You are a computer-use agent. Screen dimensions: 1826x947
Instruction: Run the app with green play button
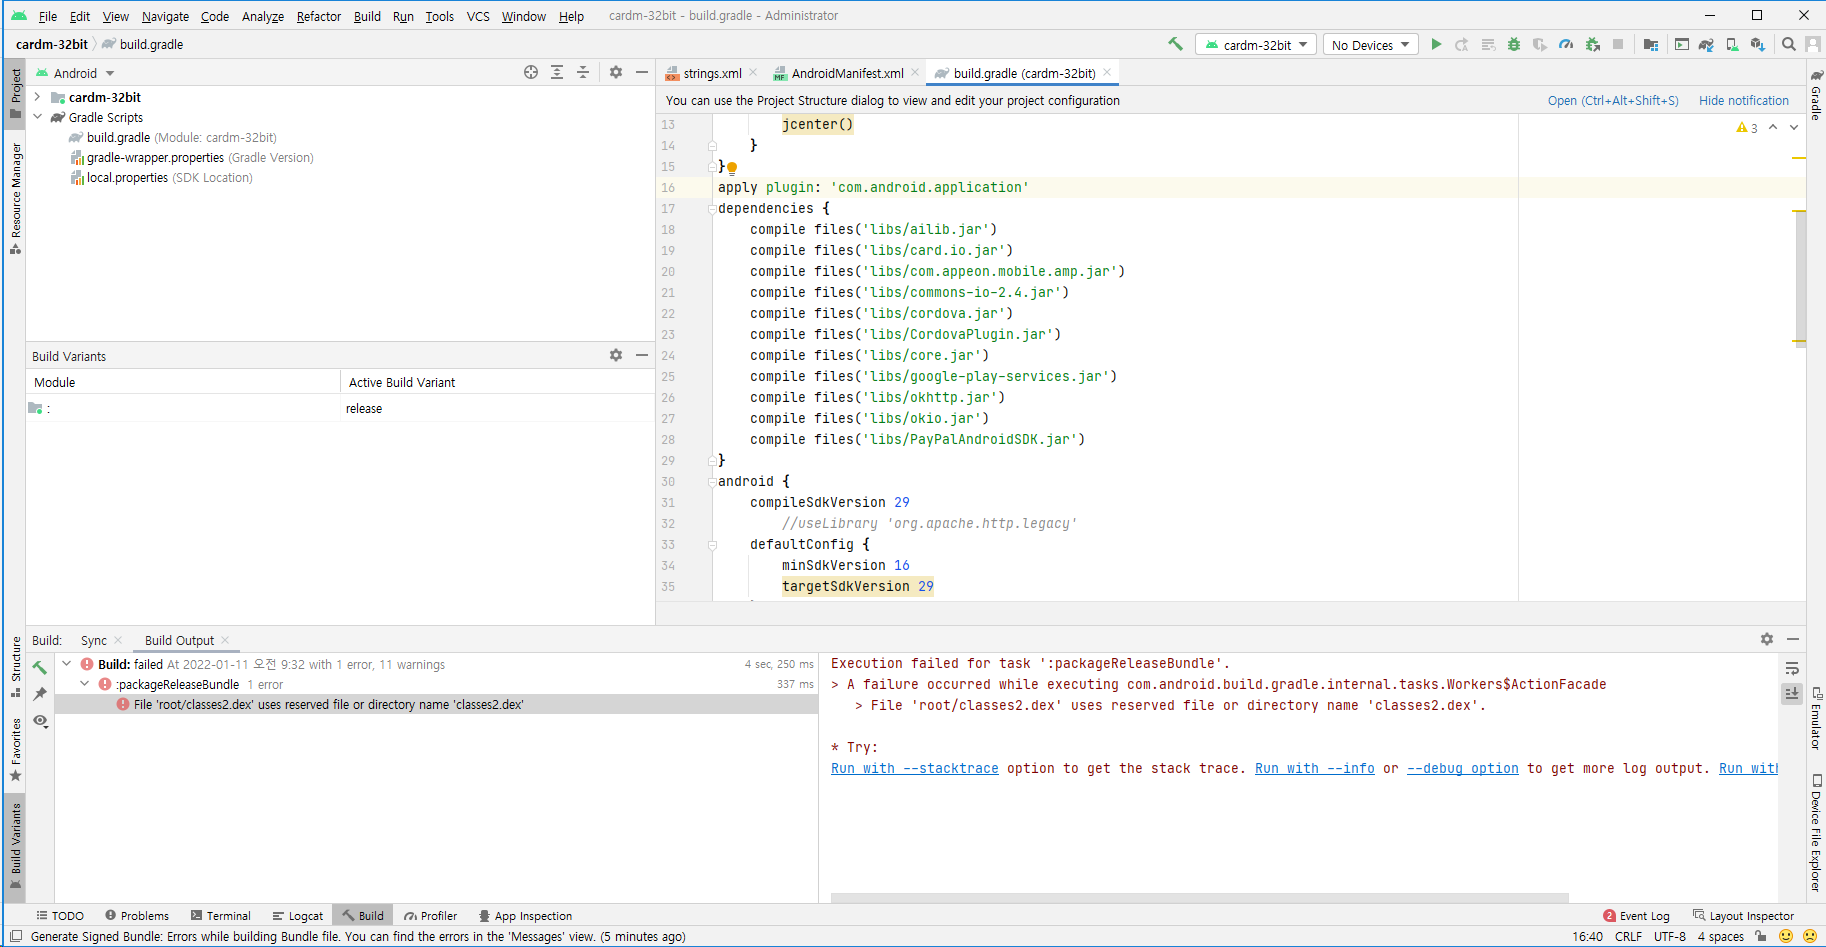pyautogui.click(x=1436, y=44)
